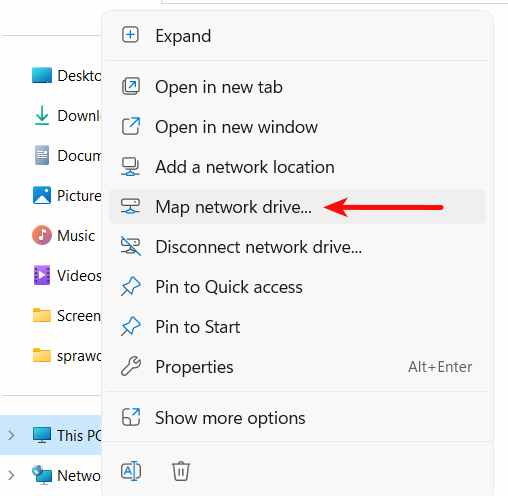
Task: Click the Properties wrench icon
Action: click(x=131, y=366)
